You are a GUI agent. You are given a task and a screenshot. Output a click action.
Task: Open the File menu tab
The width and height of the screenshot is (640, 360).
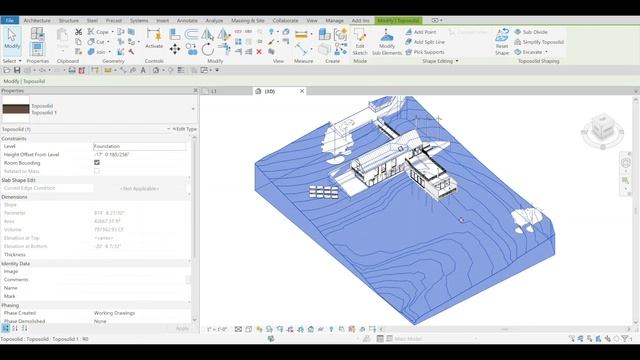(x=10, y=20)
